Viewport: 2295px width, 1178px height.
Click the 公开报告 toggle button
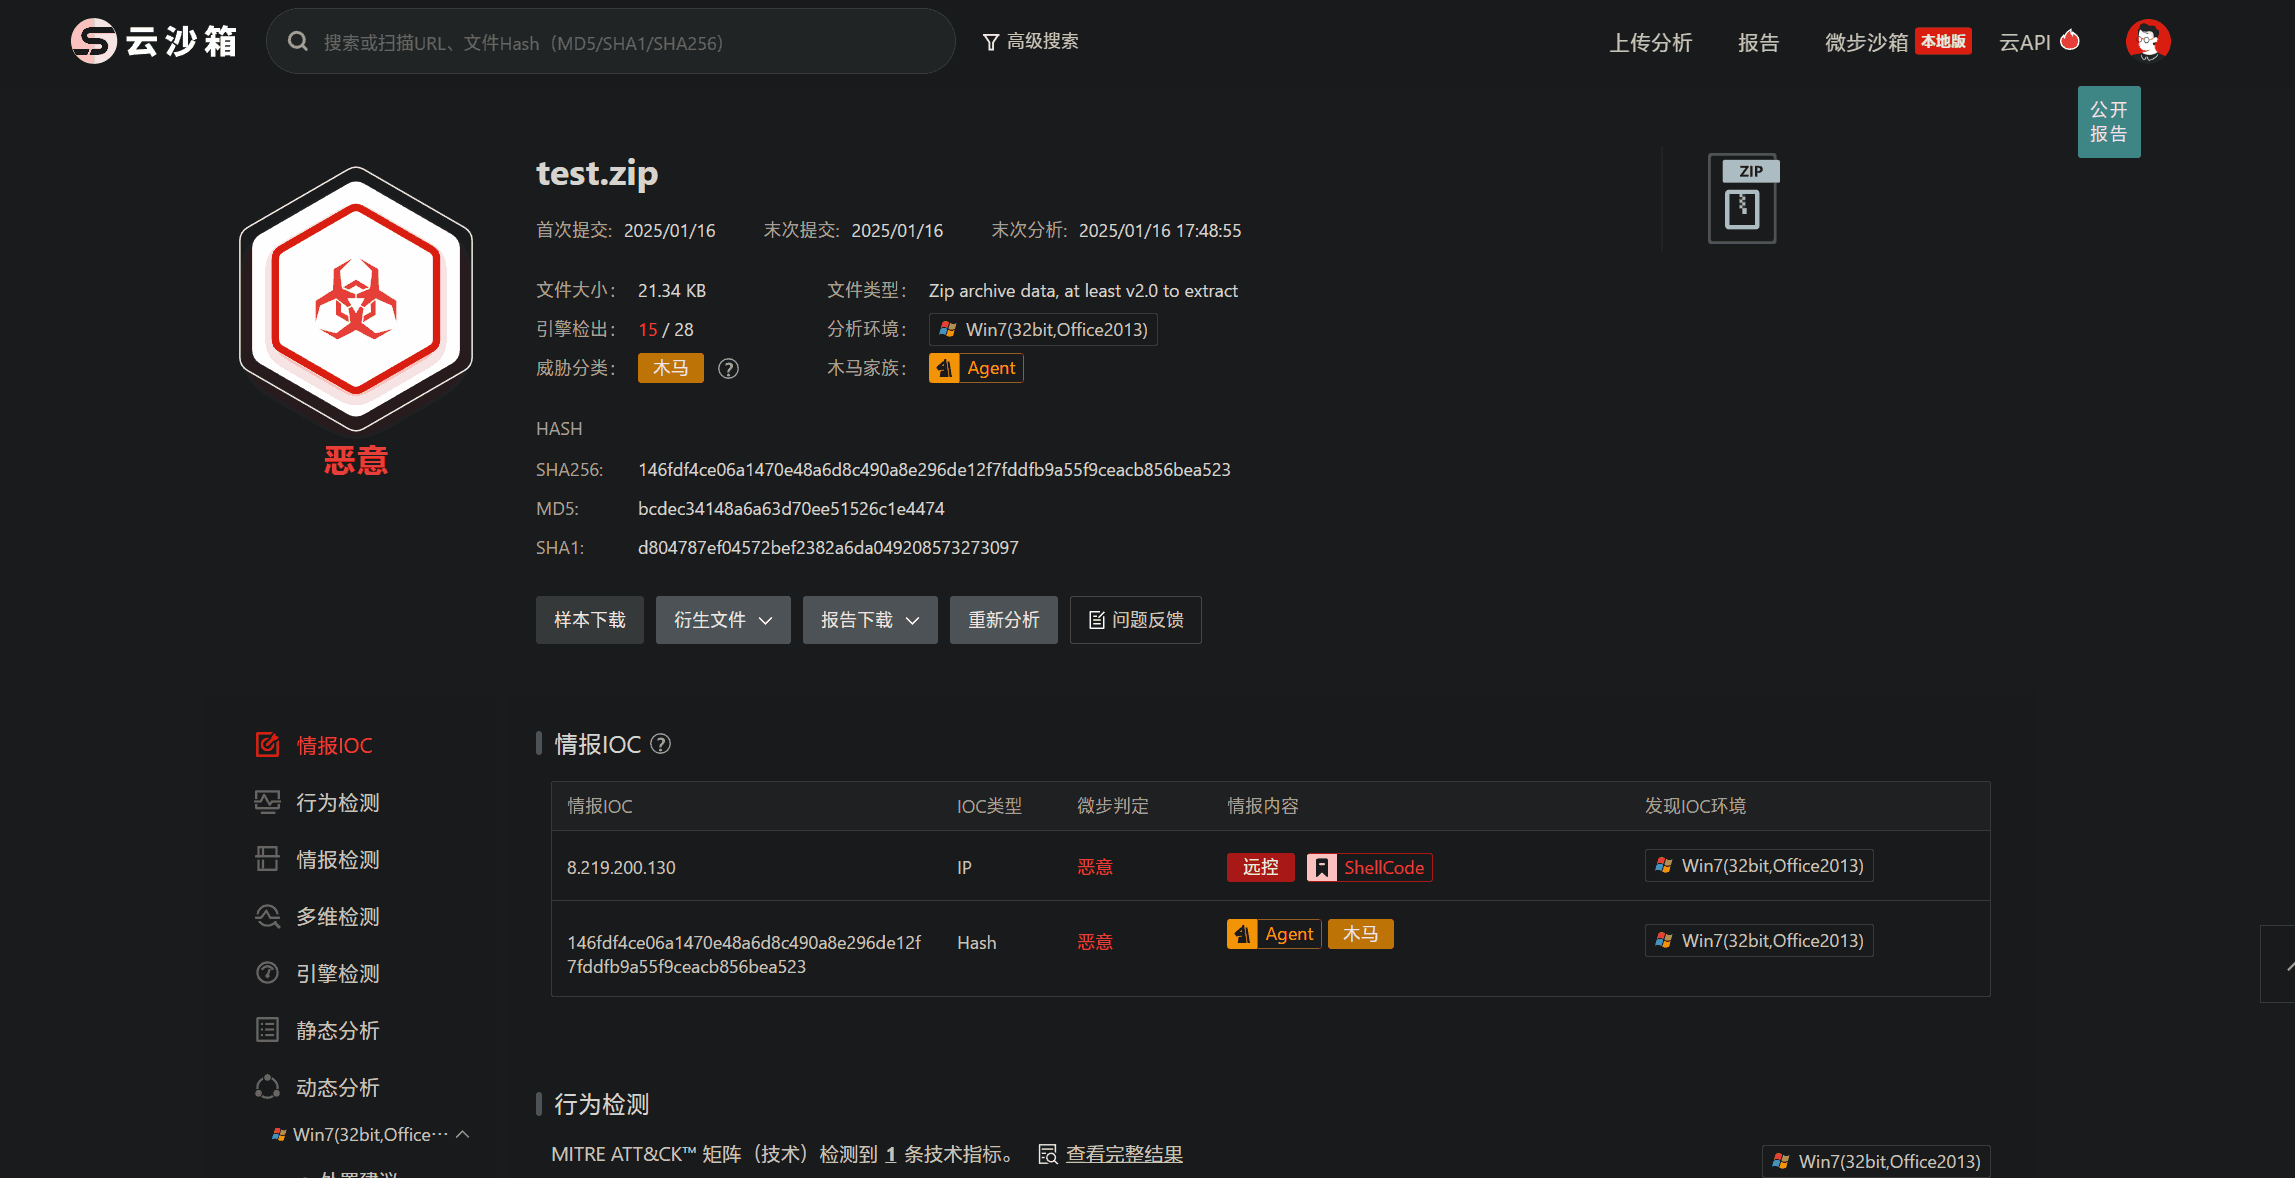tap(2108, 122)
